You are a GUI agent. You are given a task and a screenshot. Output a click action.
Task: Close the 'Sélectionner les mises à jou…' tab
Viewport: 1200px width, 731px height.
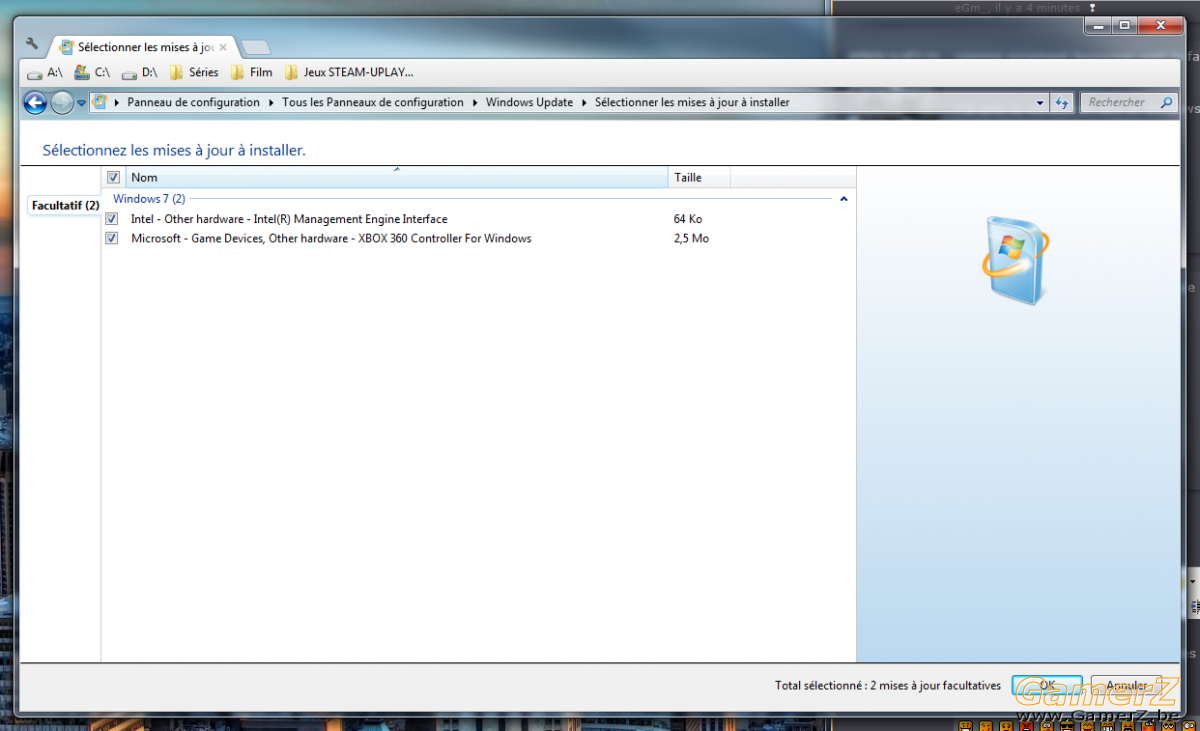[223, 47]
